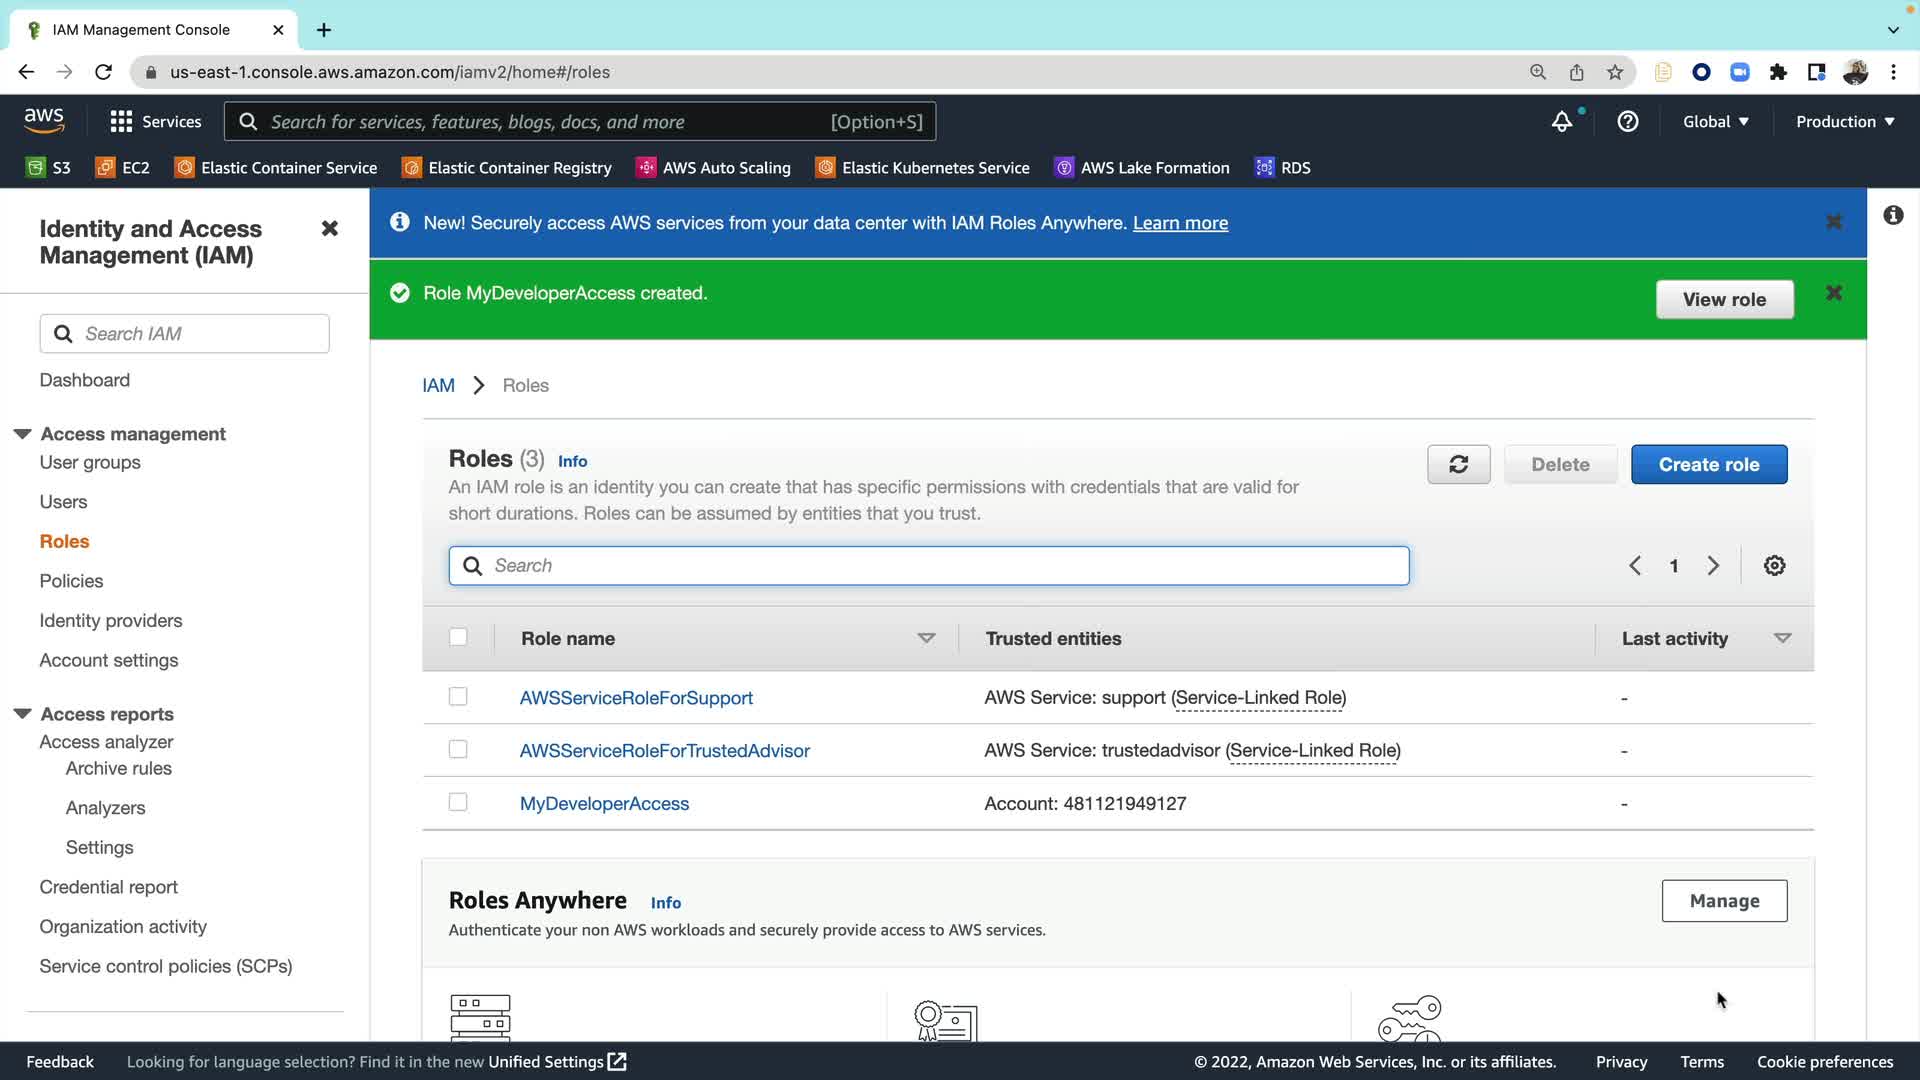Image resolution: width=1920 pixels, height=1080 pixels.
Task: Toggle the select all roles checkbox
Action: [458, 637]
